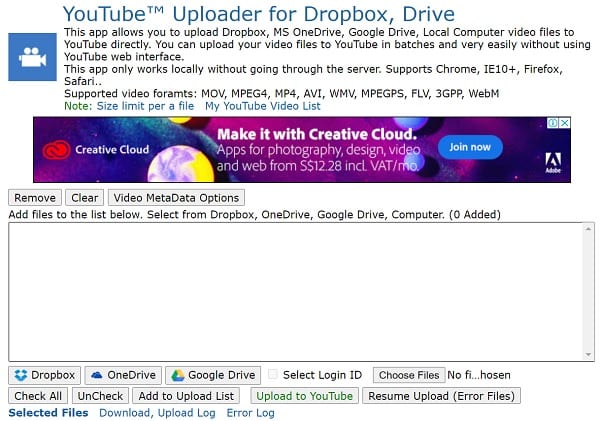Click Add to Upload List

pos(186,396)
